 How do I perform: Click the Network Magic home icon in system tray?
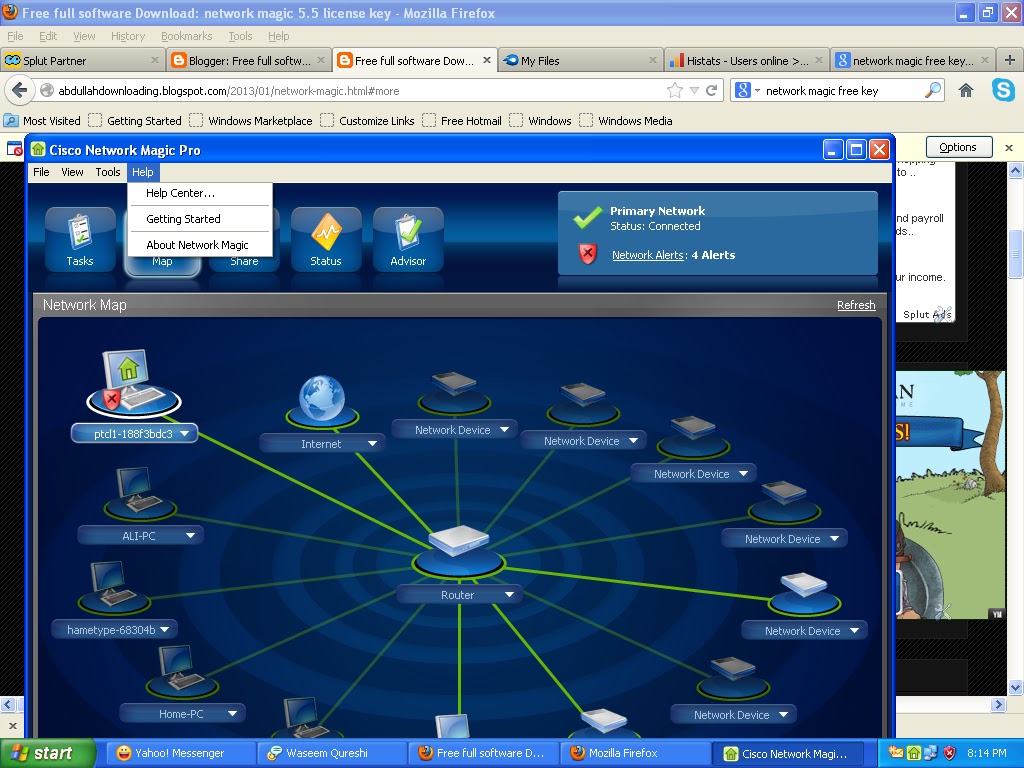coord(914,753)
